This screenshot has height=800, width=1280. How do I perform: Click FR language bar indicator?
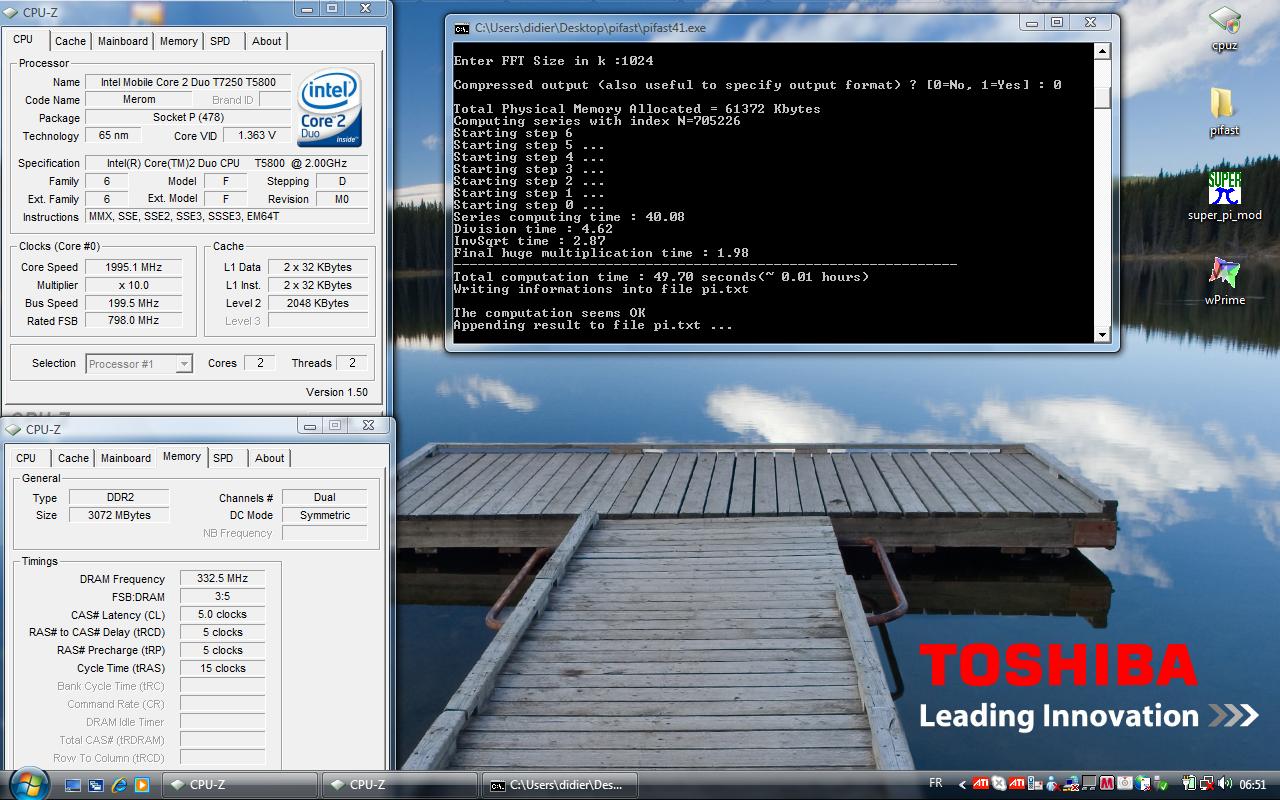point(936,783)
